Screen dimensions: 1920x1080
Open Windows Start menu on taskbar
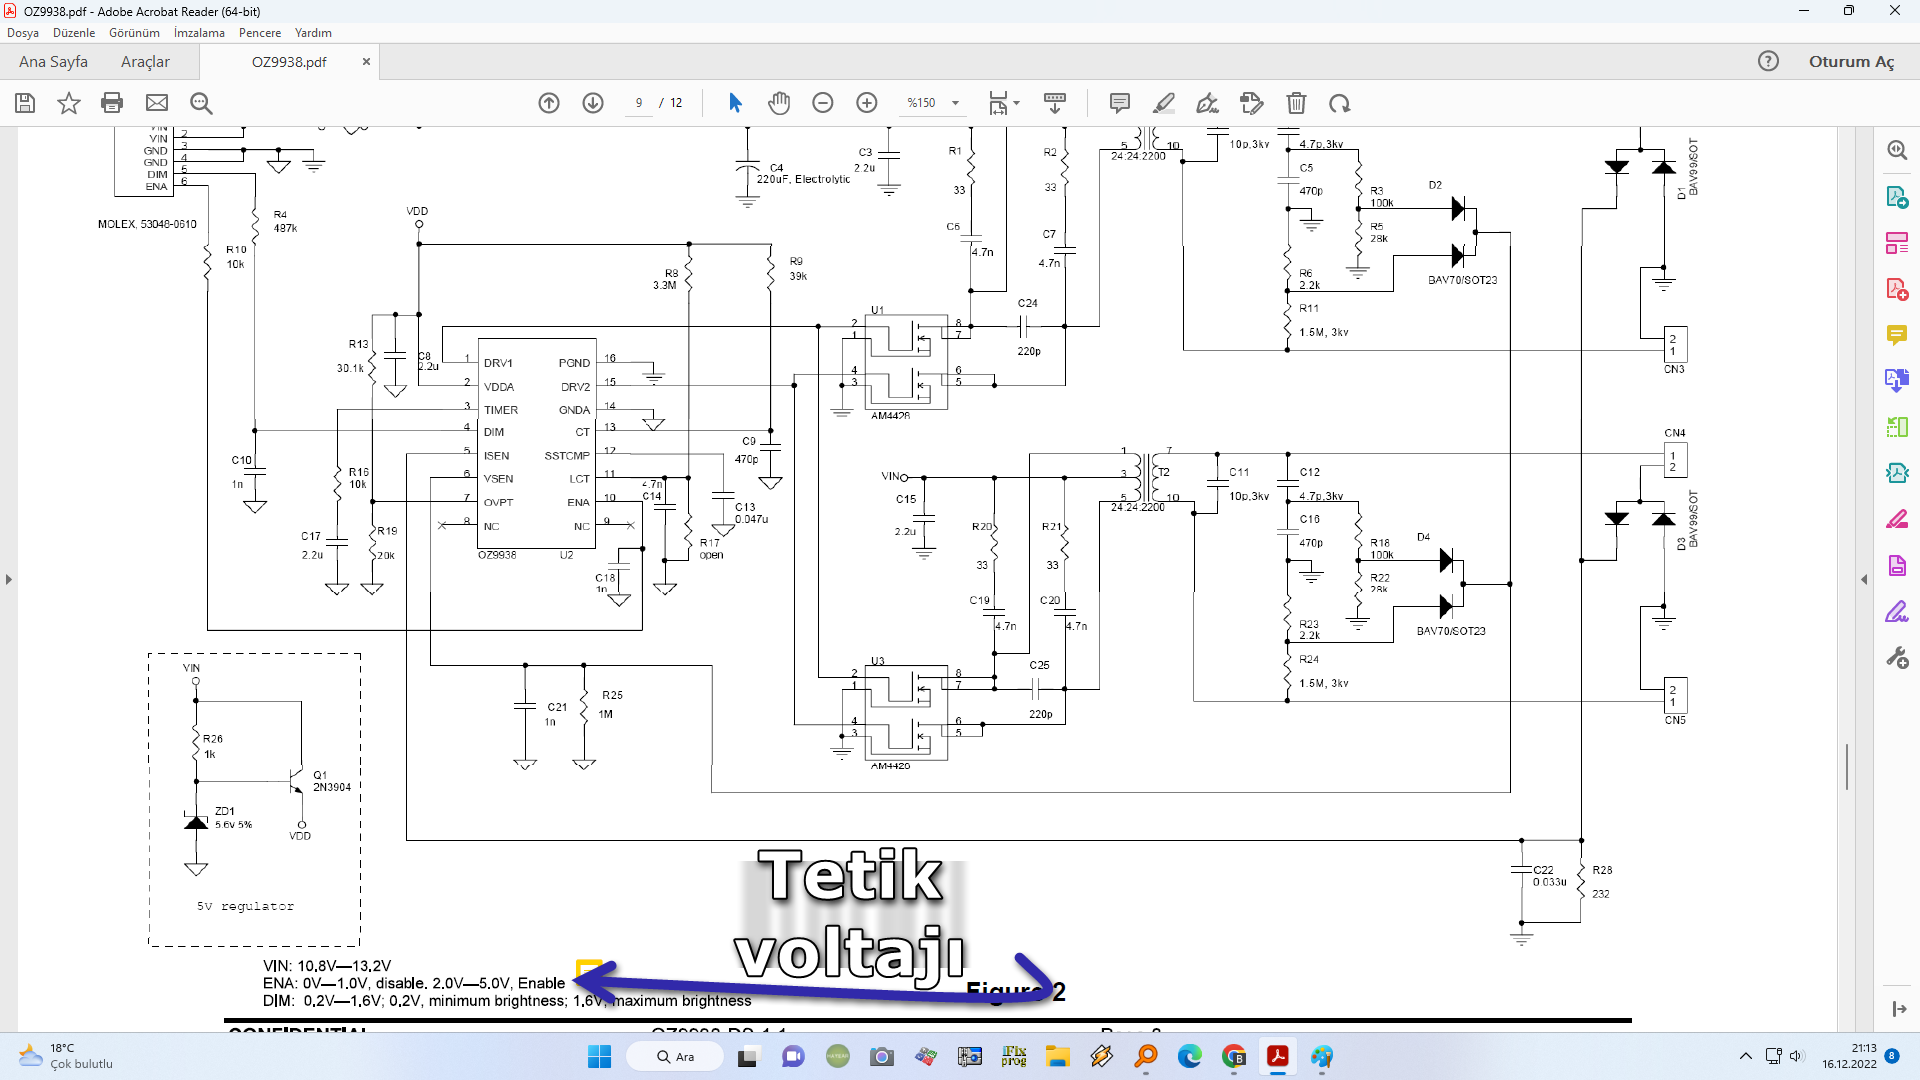(599, 1057)
